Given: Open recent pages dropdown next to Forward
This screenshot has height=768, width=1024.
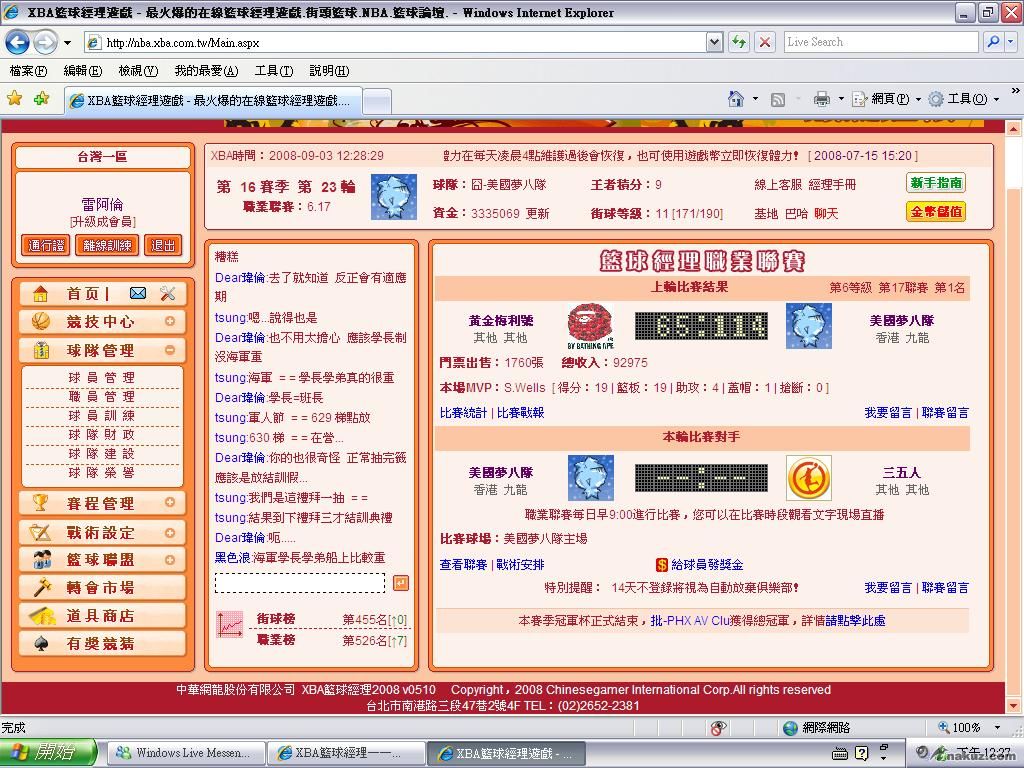Looking at the screenshot, I should (67, 43).
